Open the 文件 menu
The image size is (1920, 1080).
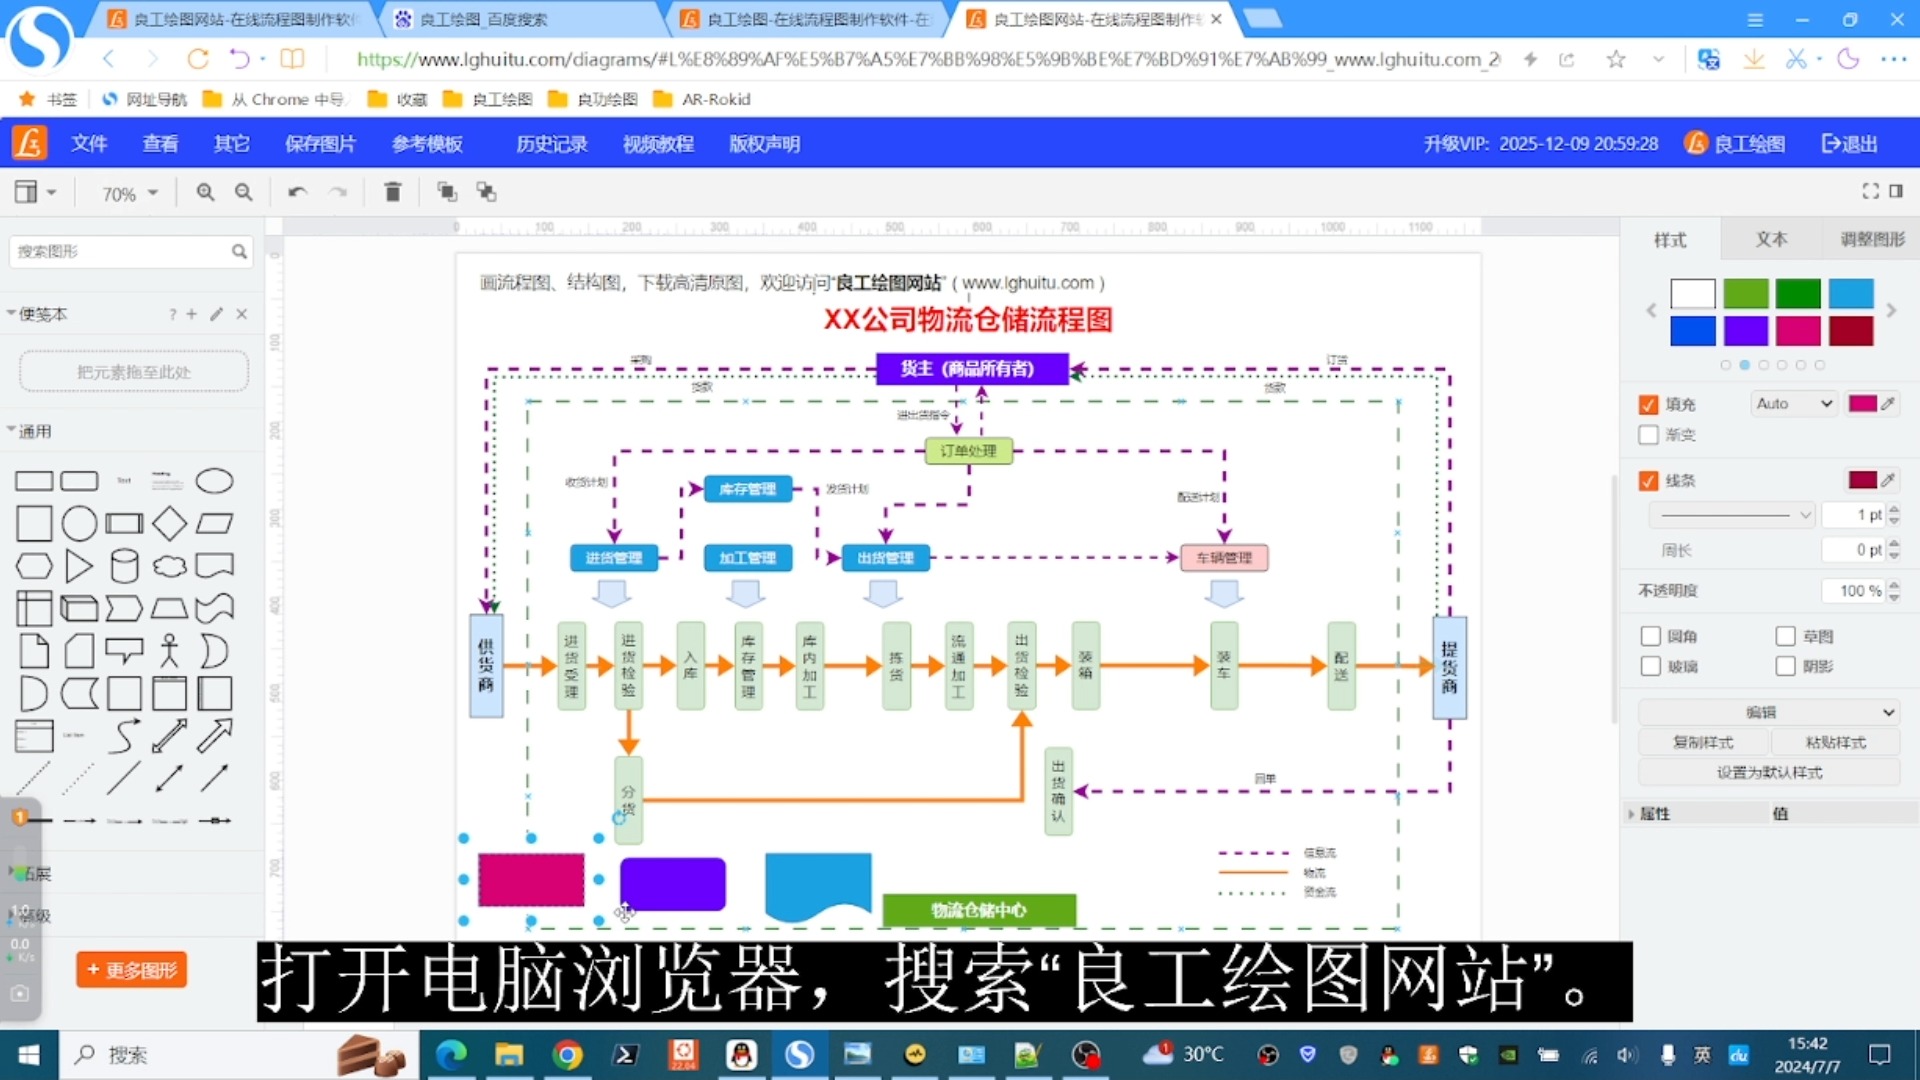point(89,143)
